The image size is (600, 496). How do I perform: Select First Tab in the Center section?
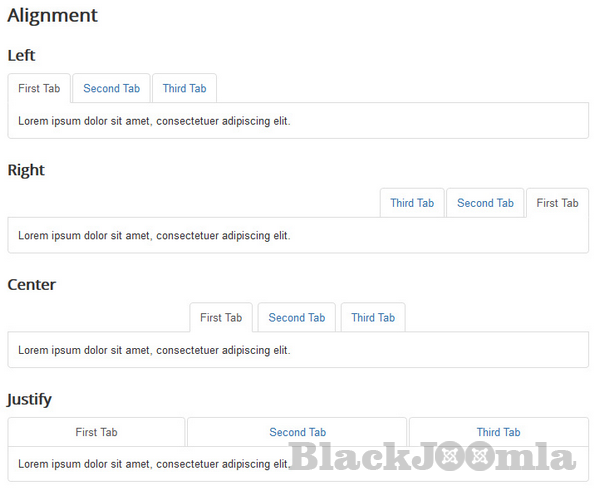point(221,318)
